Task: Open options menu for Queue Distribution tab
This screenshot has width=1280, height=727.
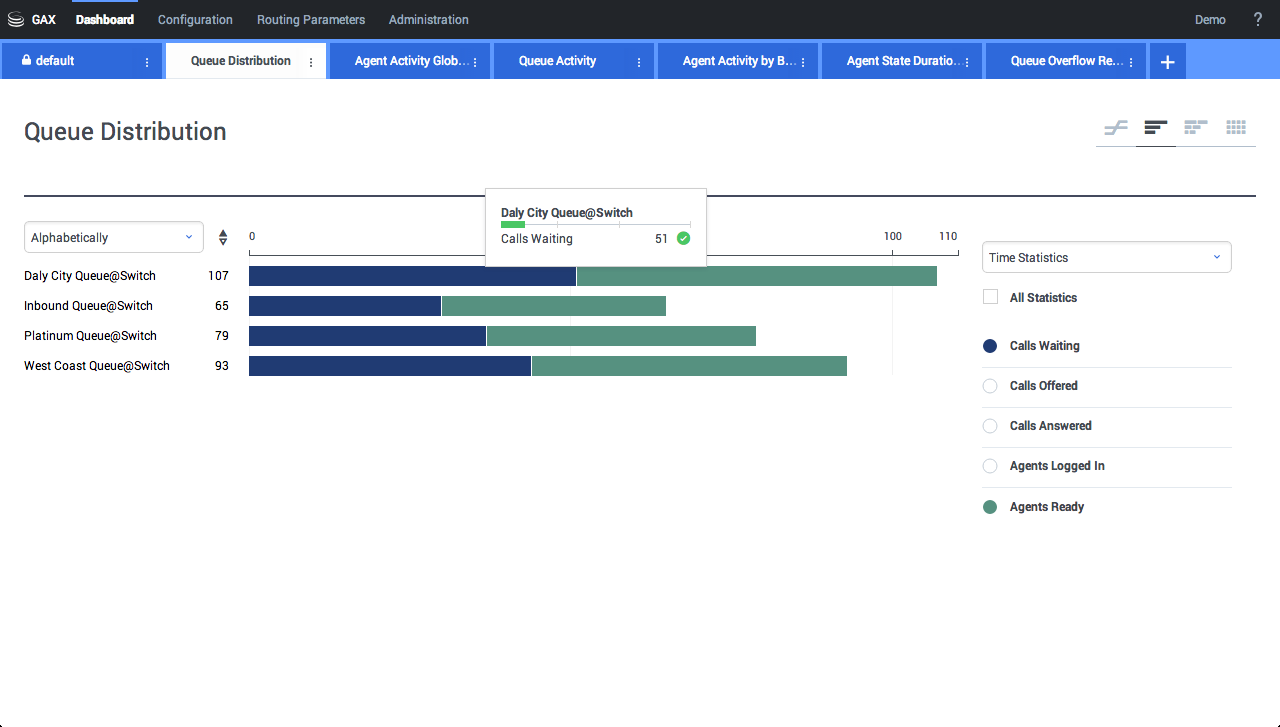Action: click(x=311, y=62)
